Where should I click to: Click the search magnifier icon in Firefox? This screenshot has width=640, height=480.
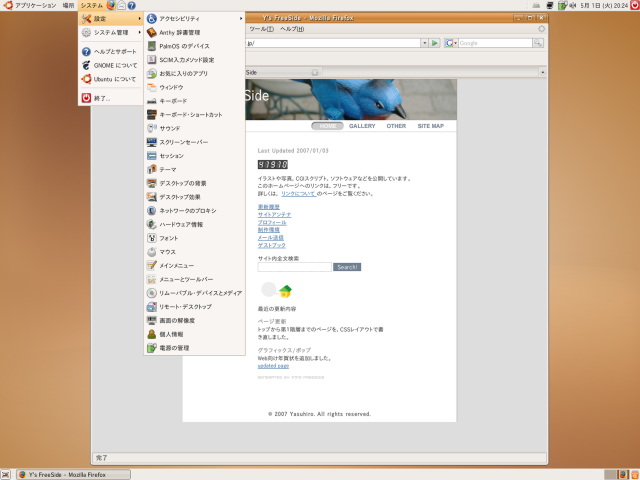coord(539,43)
